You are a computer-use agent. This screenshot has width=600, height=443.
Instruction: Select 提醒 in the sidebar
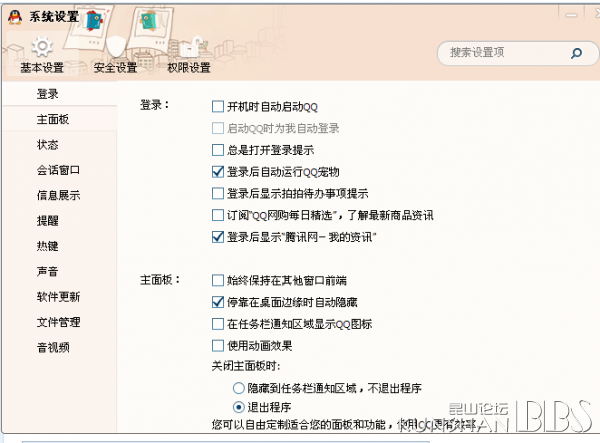pyautogui.click(x=47, y=220)
